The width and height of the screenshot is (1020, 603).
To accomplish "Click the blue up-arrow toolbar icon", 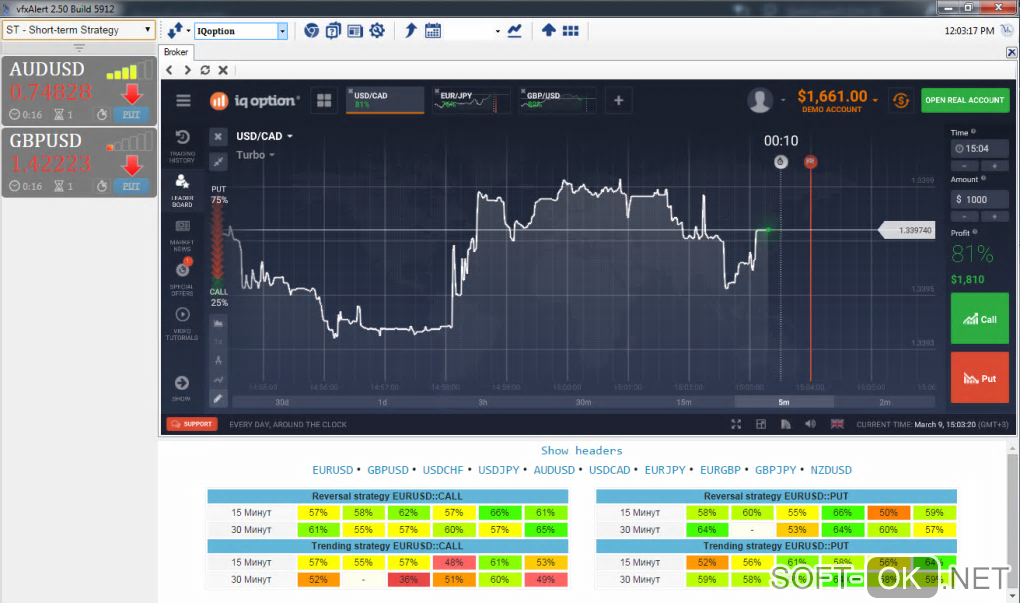I will [x=548, y=31].
